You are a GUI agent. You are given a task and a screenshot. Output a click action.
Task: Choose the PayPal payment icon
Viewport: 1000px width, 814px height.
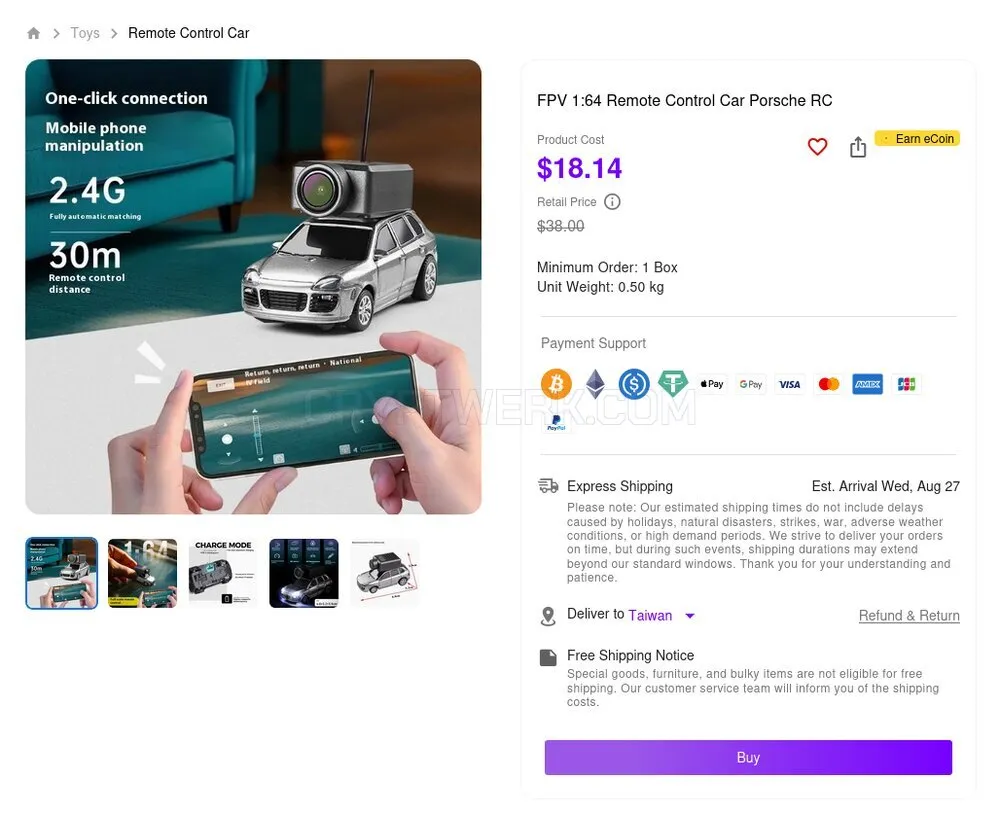click(x=556, y=422)
